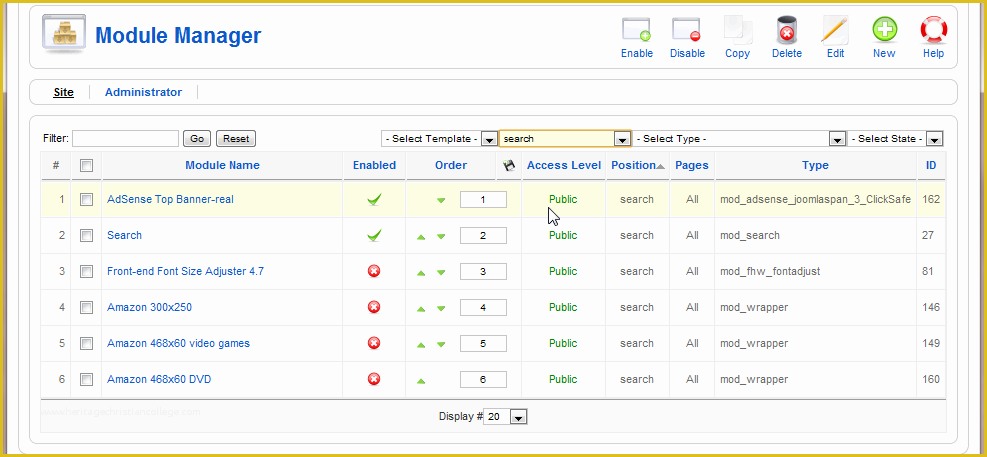Enable Amazon 468x60 video games via red icon
The height and width of the screenshot is (457, 987).
pyautogui.click(x=374, y=343)
